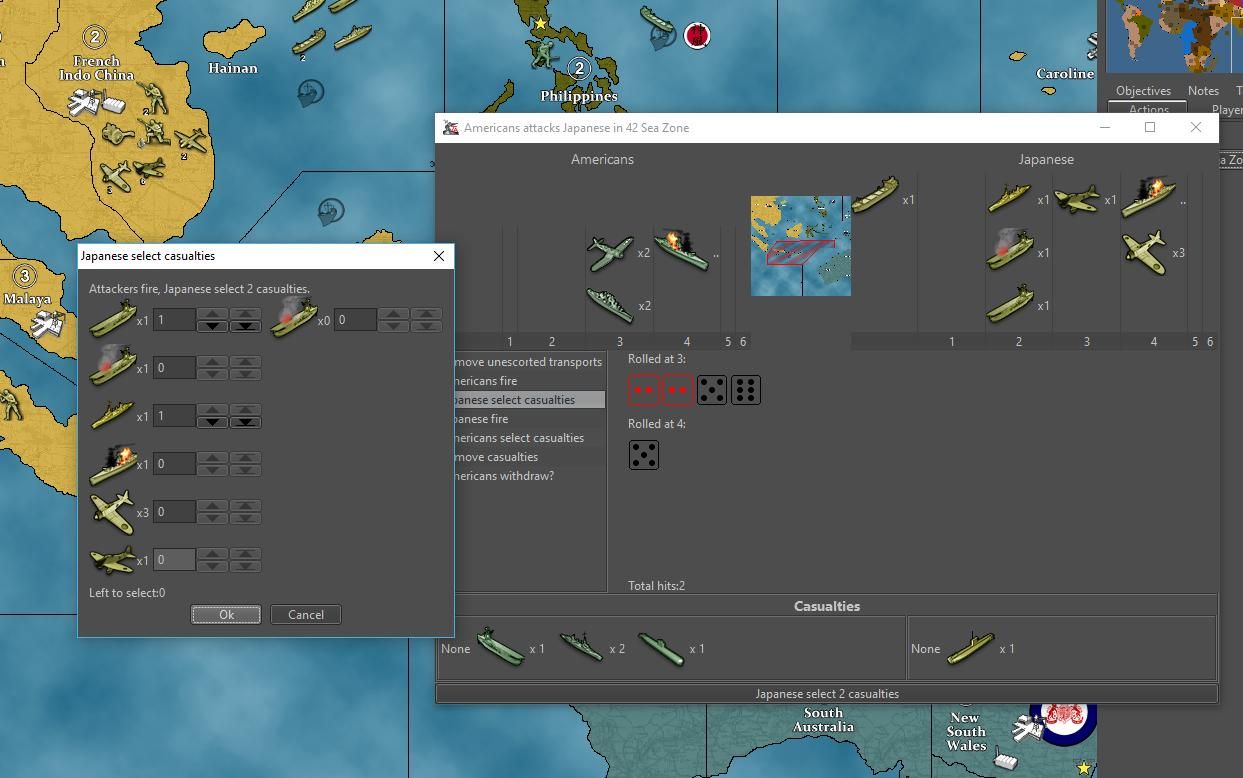Viewport: 1243px width, 778px height.
Task: Decrease the destroyer casualty count by one
Action: 212,422
